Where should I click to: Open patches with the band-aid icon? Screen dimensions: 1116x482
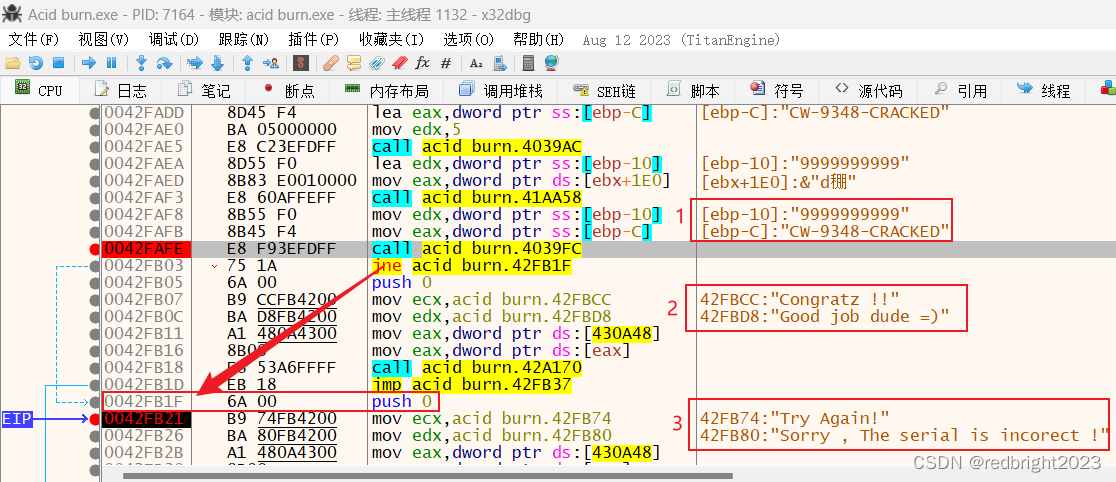tap(330, 63)
